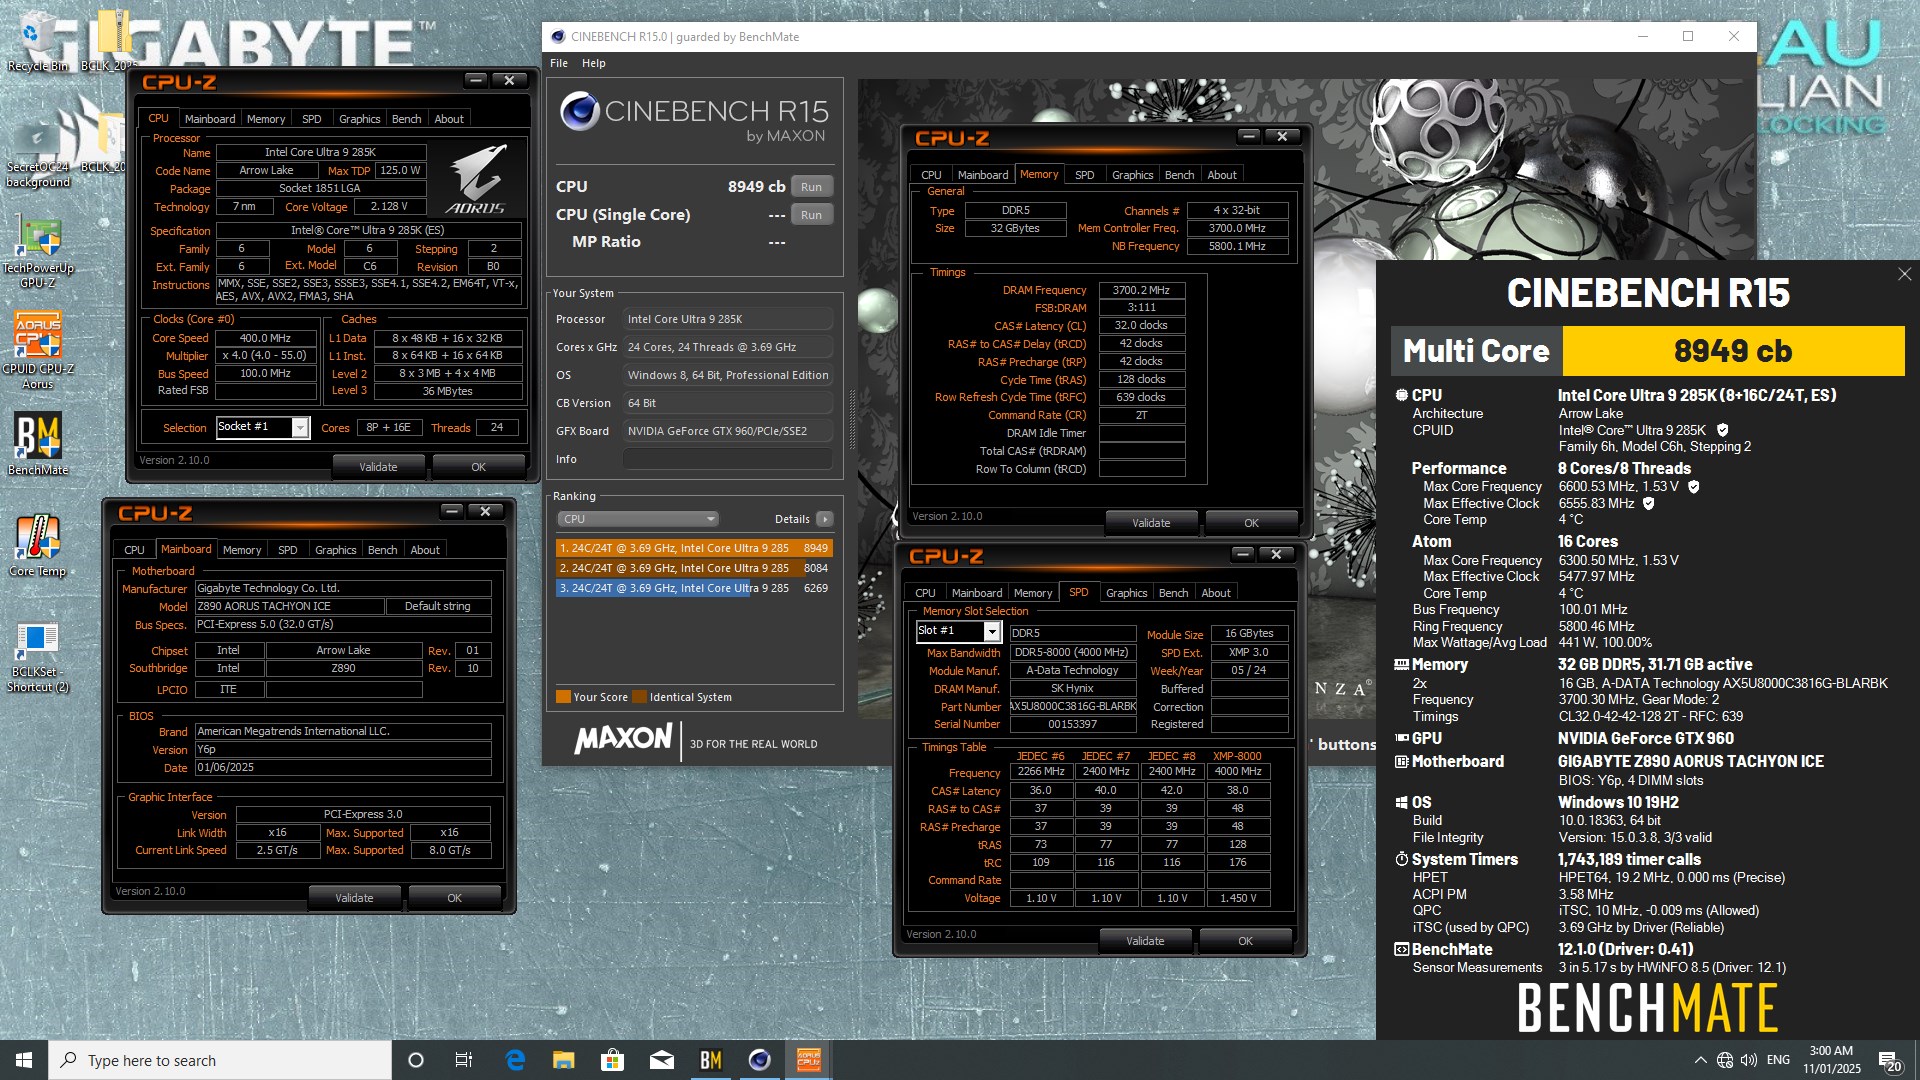Click ENG language indicator in tray
This screenshot has height=1080, width=1920.
pyautogui.click(x=1778, y=1060)
